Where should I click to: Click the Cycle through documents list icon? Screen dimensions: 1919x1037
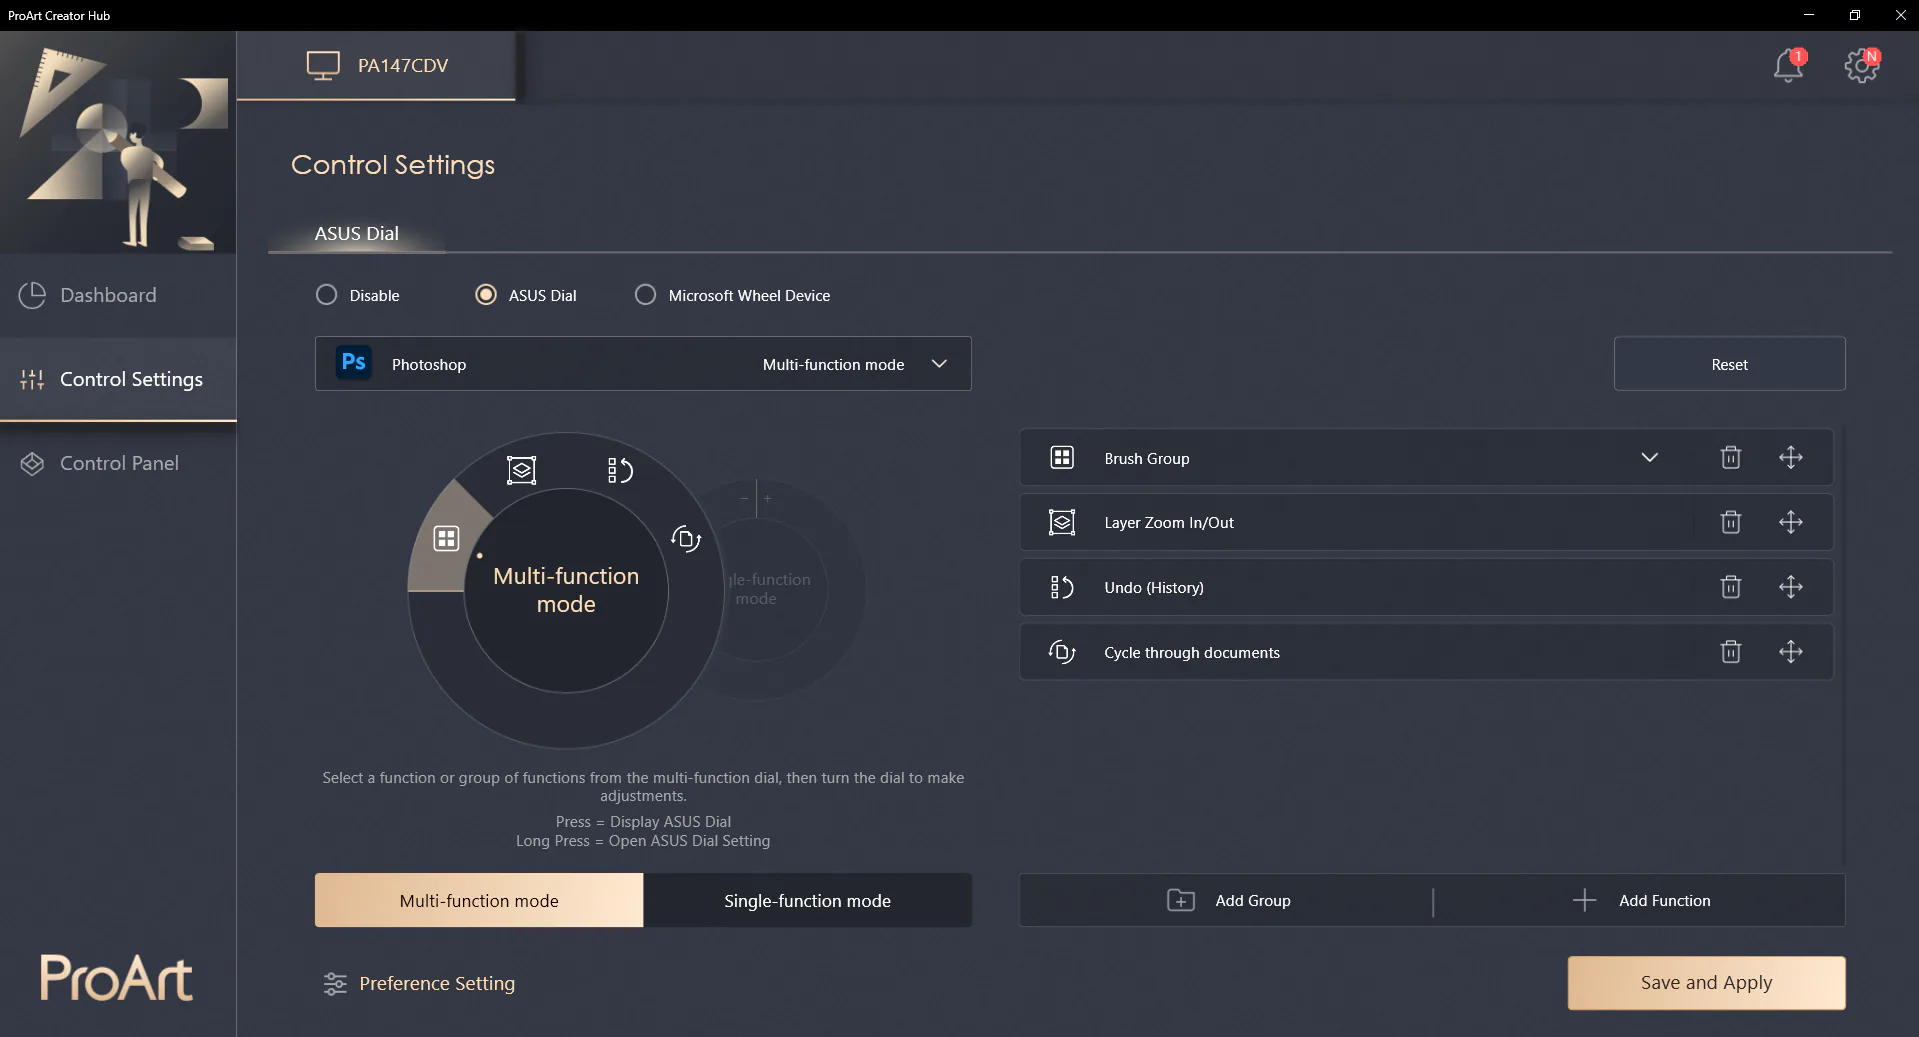[1062, 652]
